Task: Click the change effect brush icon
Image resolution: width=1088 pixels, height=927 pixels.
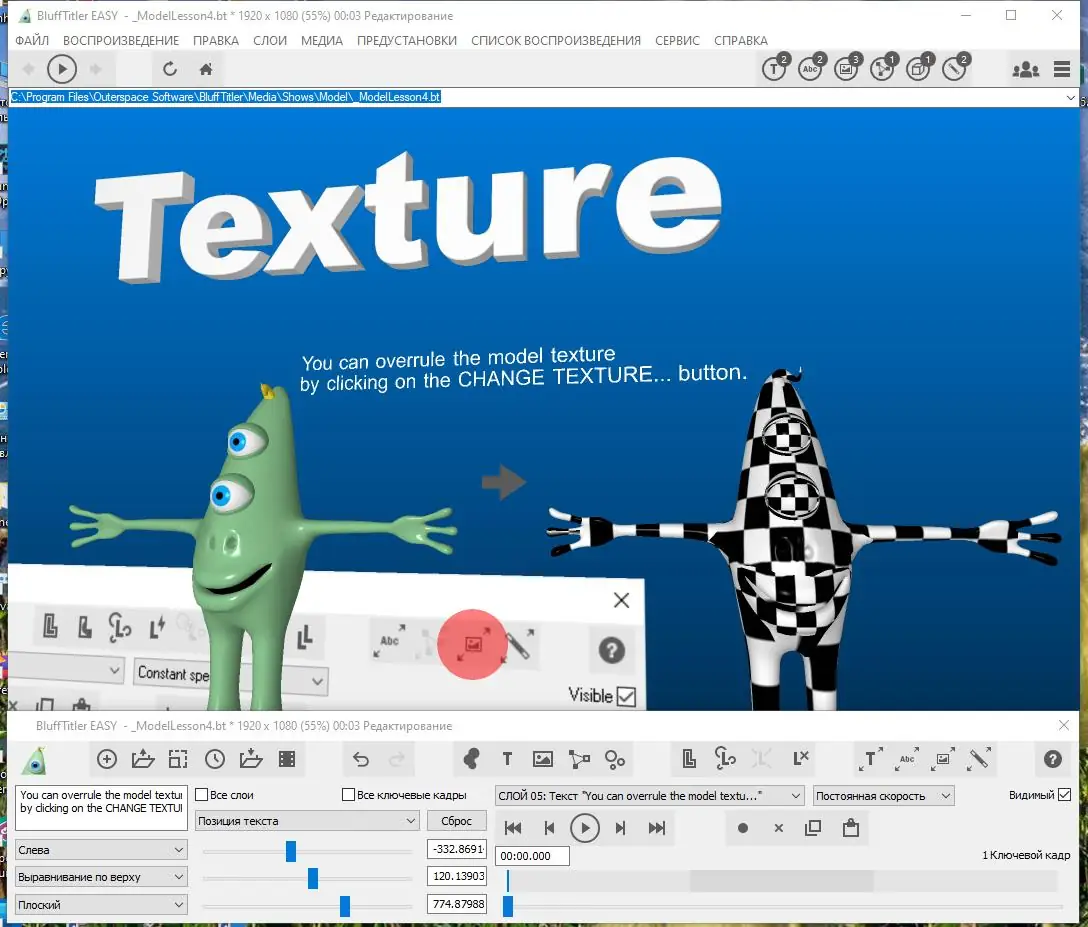Action: 978,758
